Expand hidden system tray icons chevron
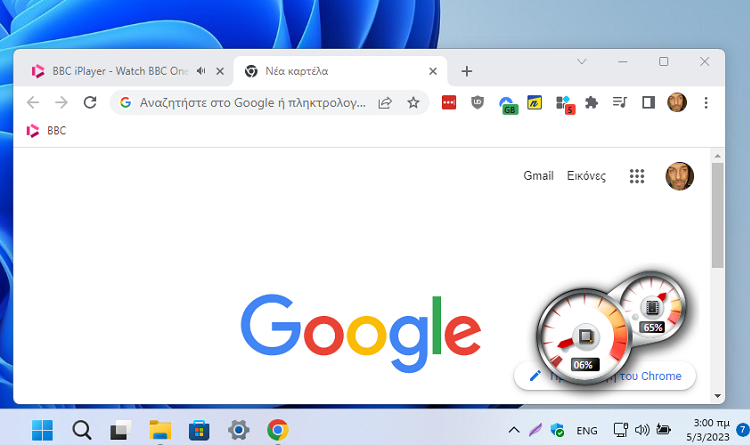 (514, 430)
